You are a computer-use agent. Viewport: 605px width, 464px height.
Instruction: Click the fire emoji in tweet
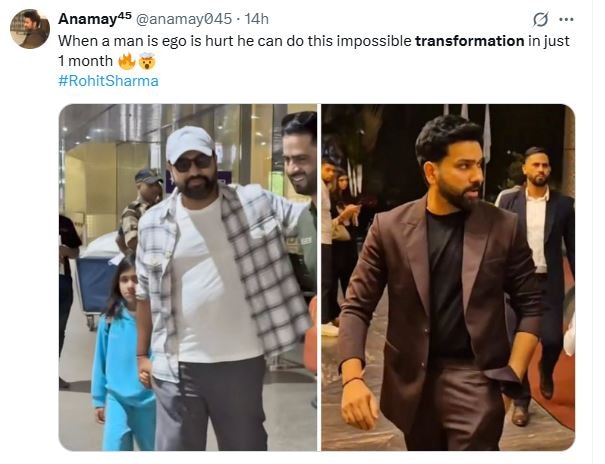click(127, 61)
